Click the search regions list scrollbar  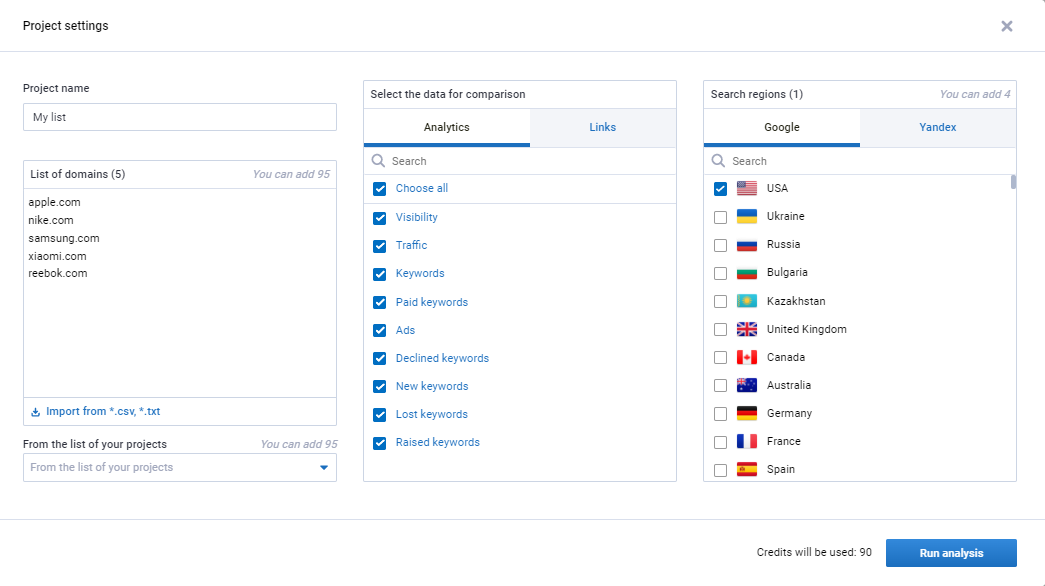click(1013, 183)
